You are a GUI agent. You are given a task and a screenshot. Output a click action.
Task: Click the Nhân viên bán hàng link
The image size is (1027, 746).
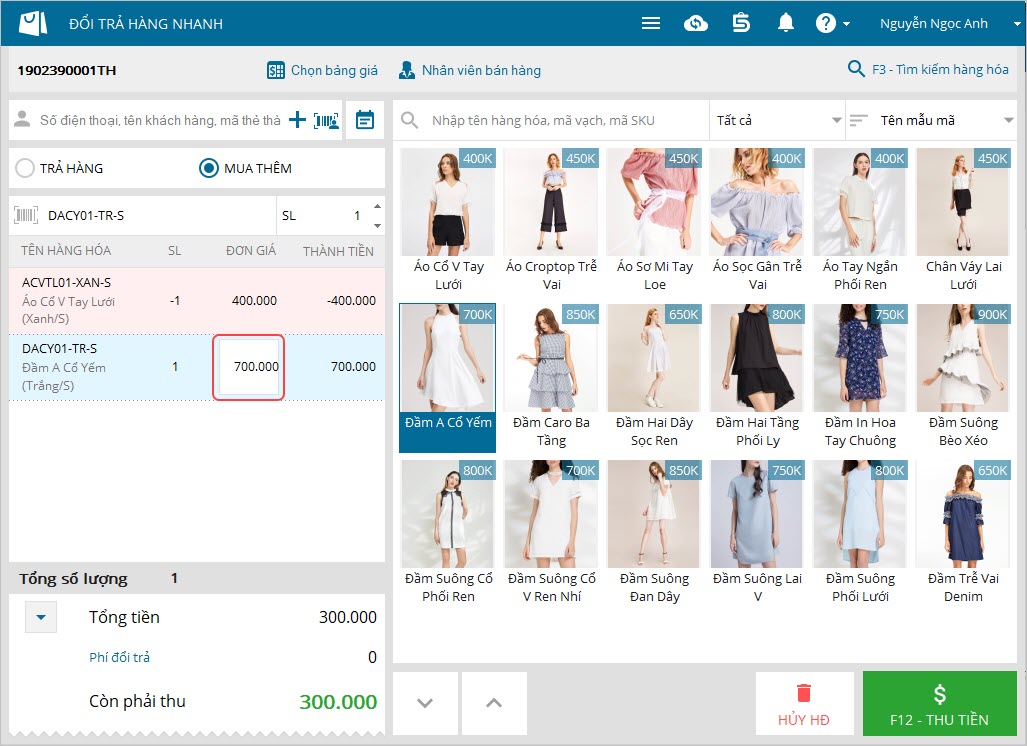coord(481,70)
